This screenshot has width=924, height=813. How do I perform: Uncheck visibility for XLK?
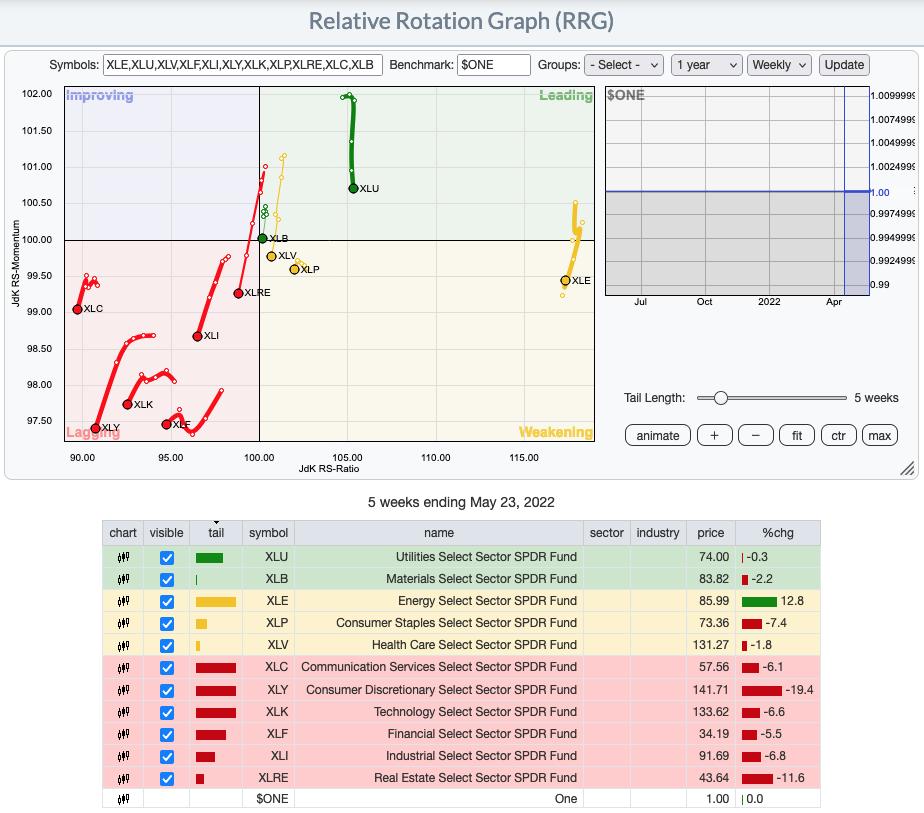(x=167, y=712)
